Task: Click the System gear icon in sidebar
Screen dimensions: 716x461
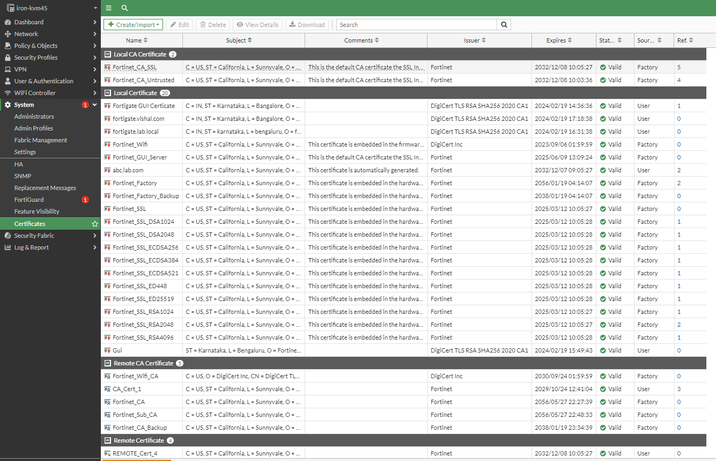Action: coord(7,104)
